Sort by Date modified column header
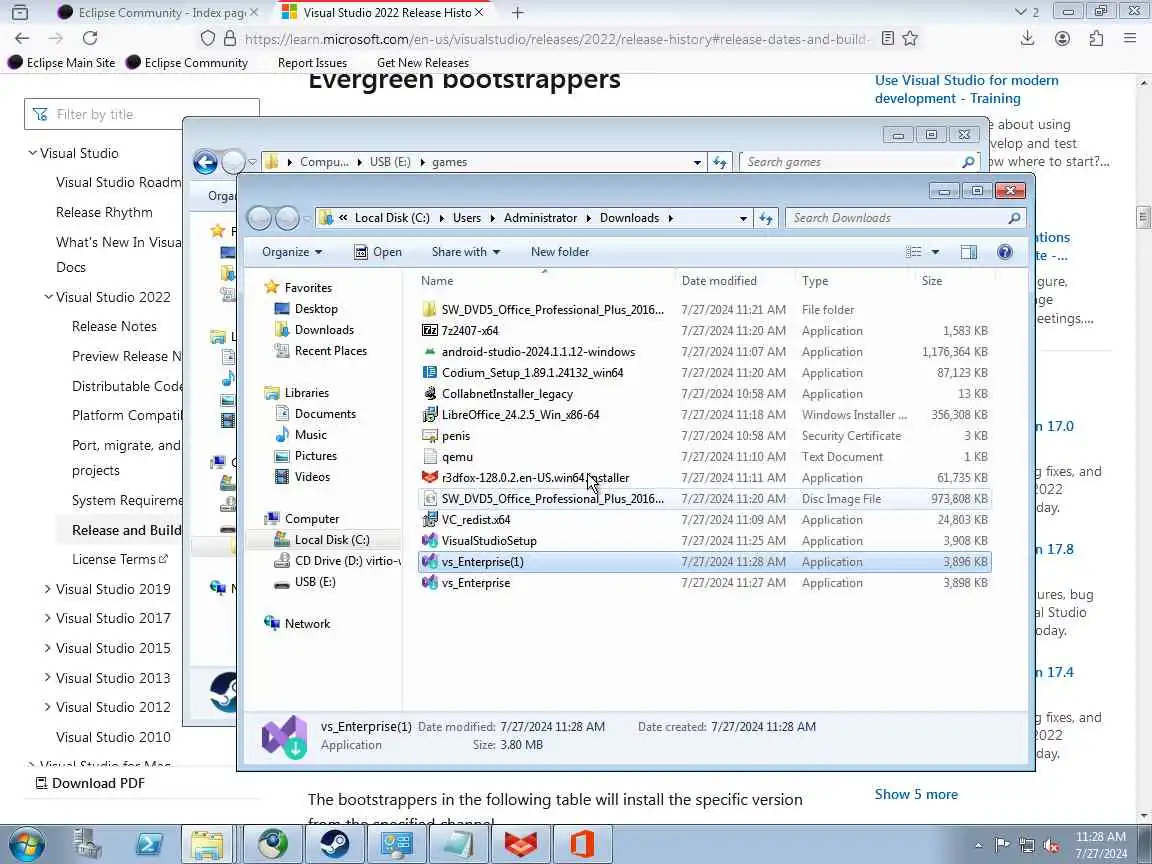1152x864 pixels. (x=719, y=281)
